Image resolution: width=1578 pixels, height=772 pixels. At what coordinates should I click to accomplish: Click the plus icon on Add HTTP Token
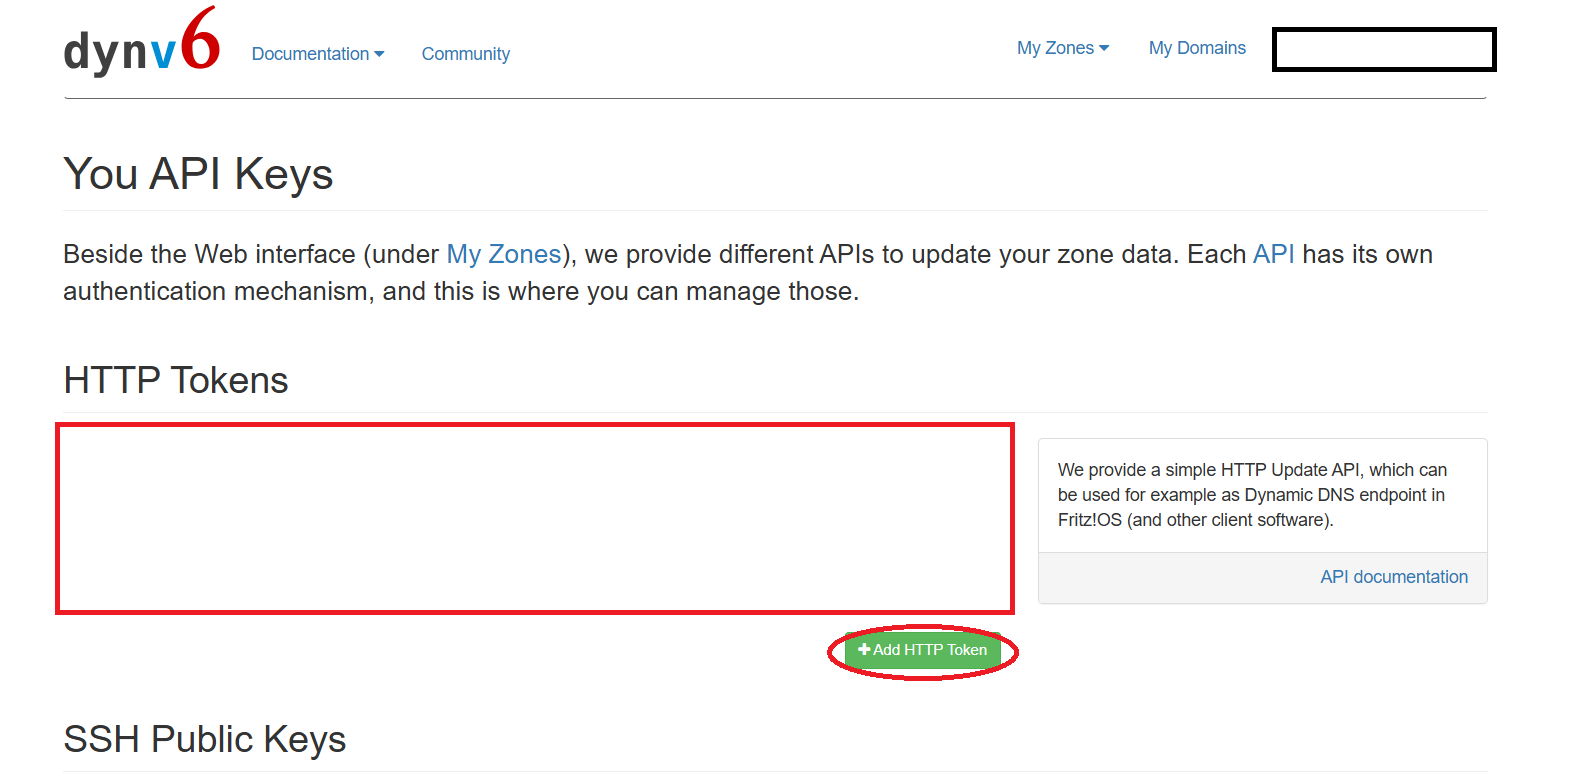click(864, 650)
